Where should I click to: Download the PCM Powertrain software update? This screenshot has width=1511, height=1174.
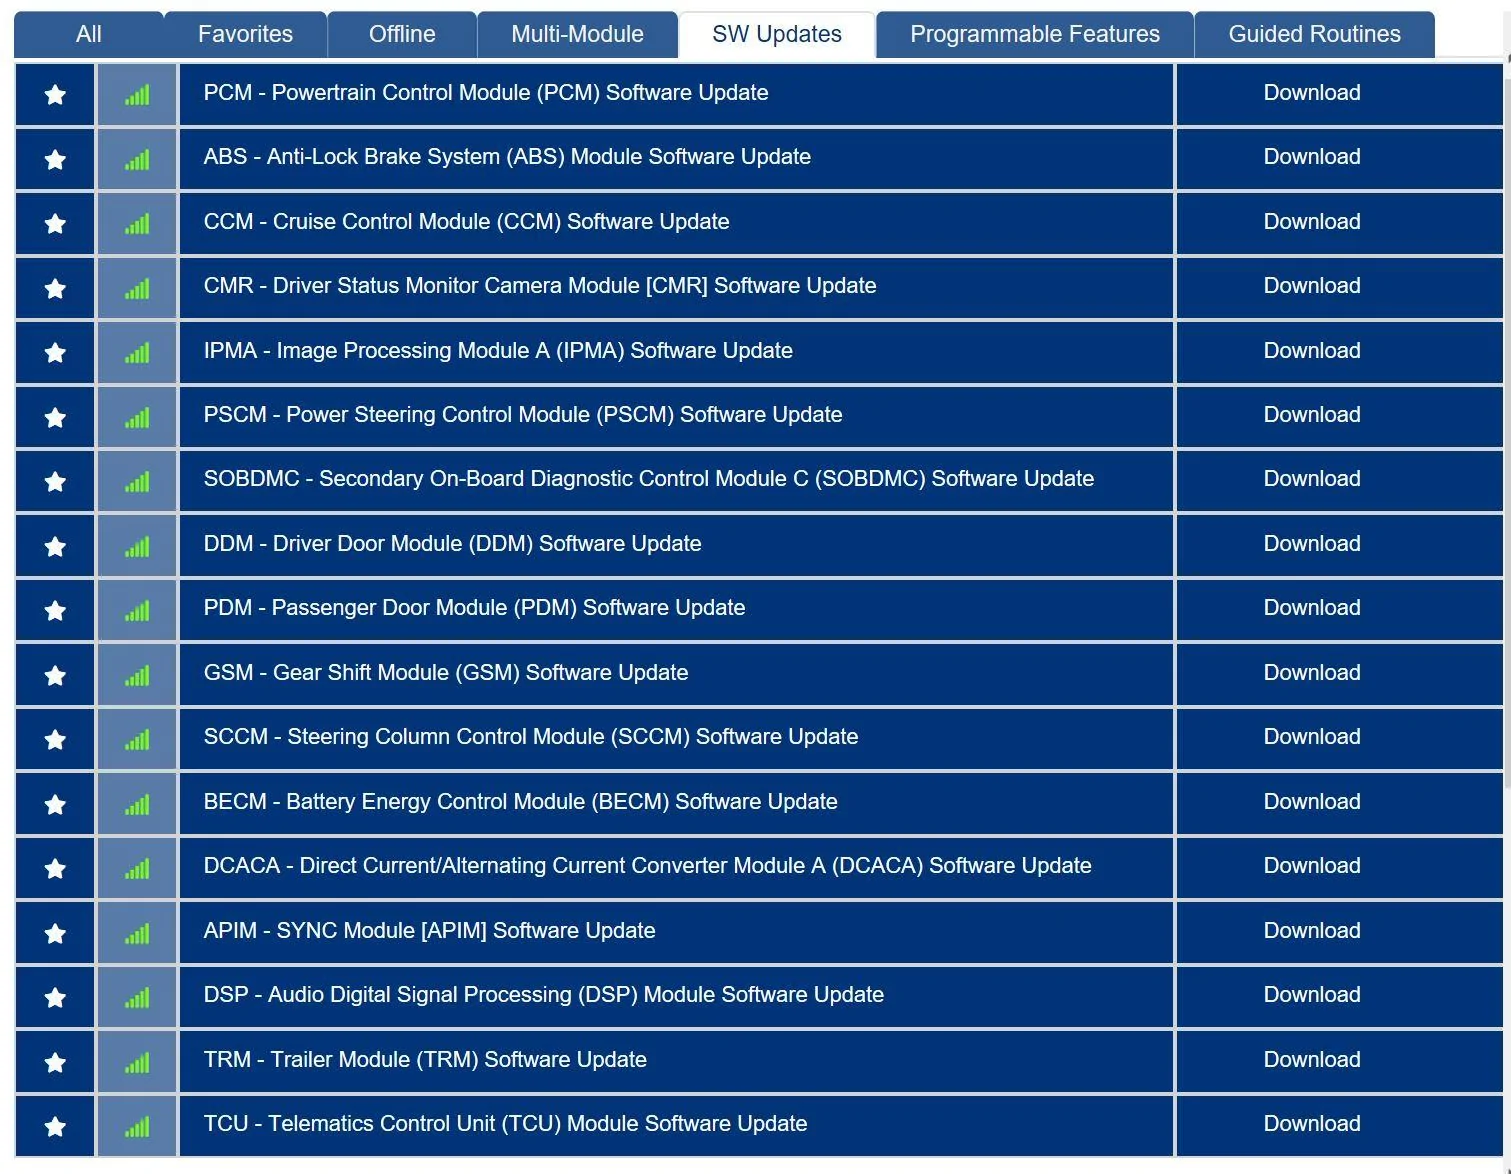(x=1311, y=93)
